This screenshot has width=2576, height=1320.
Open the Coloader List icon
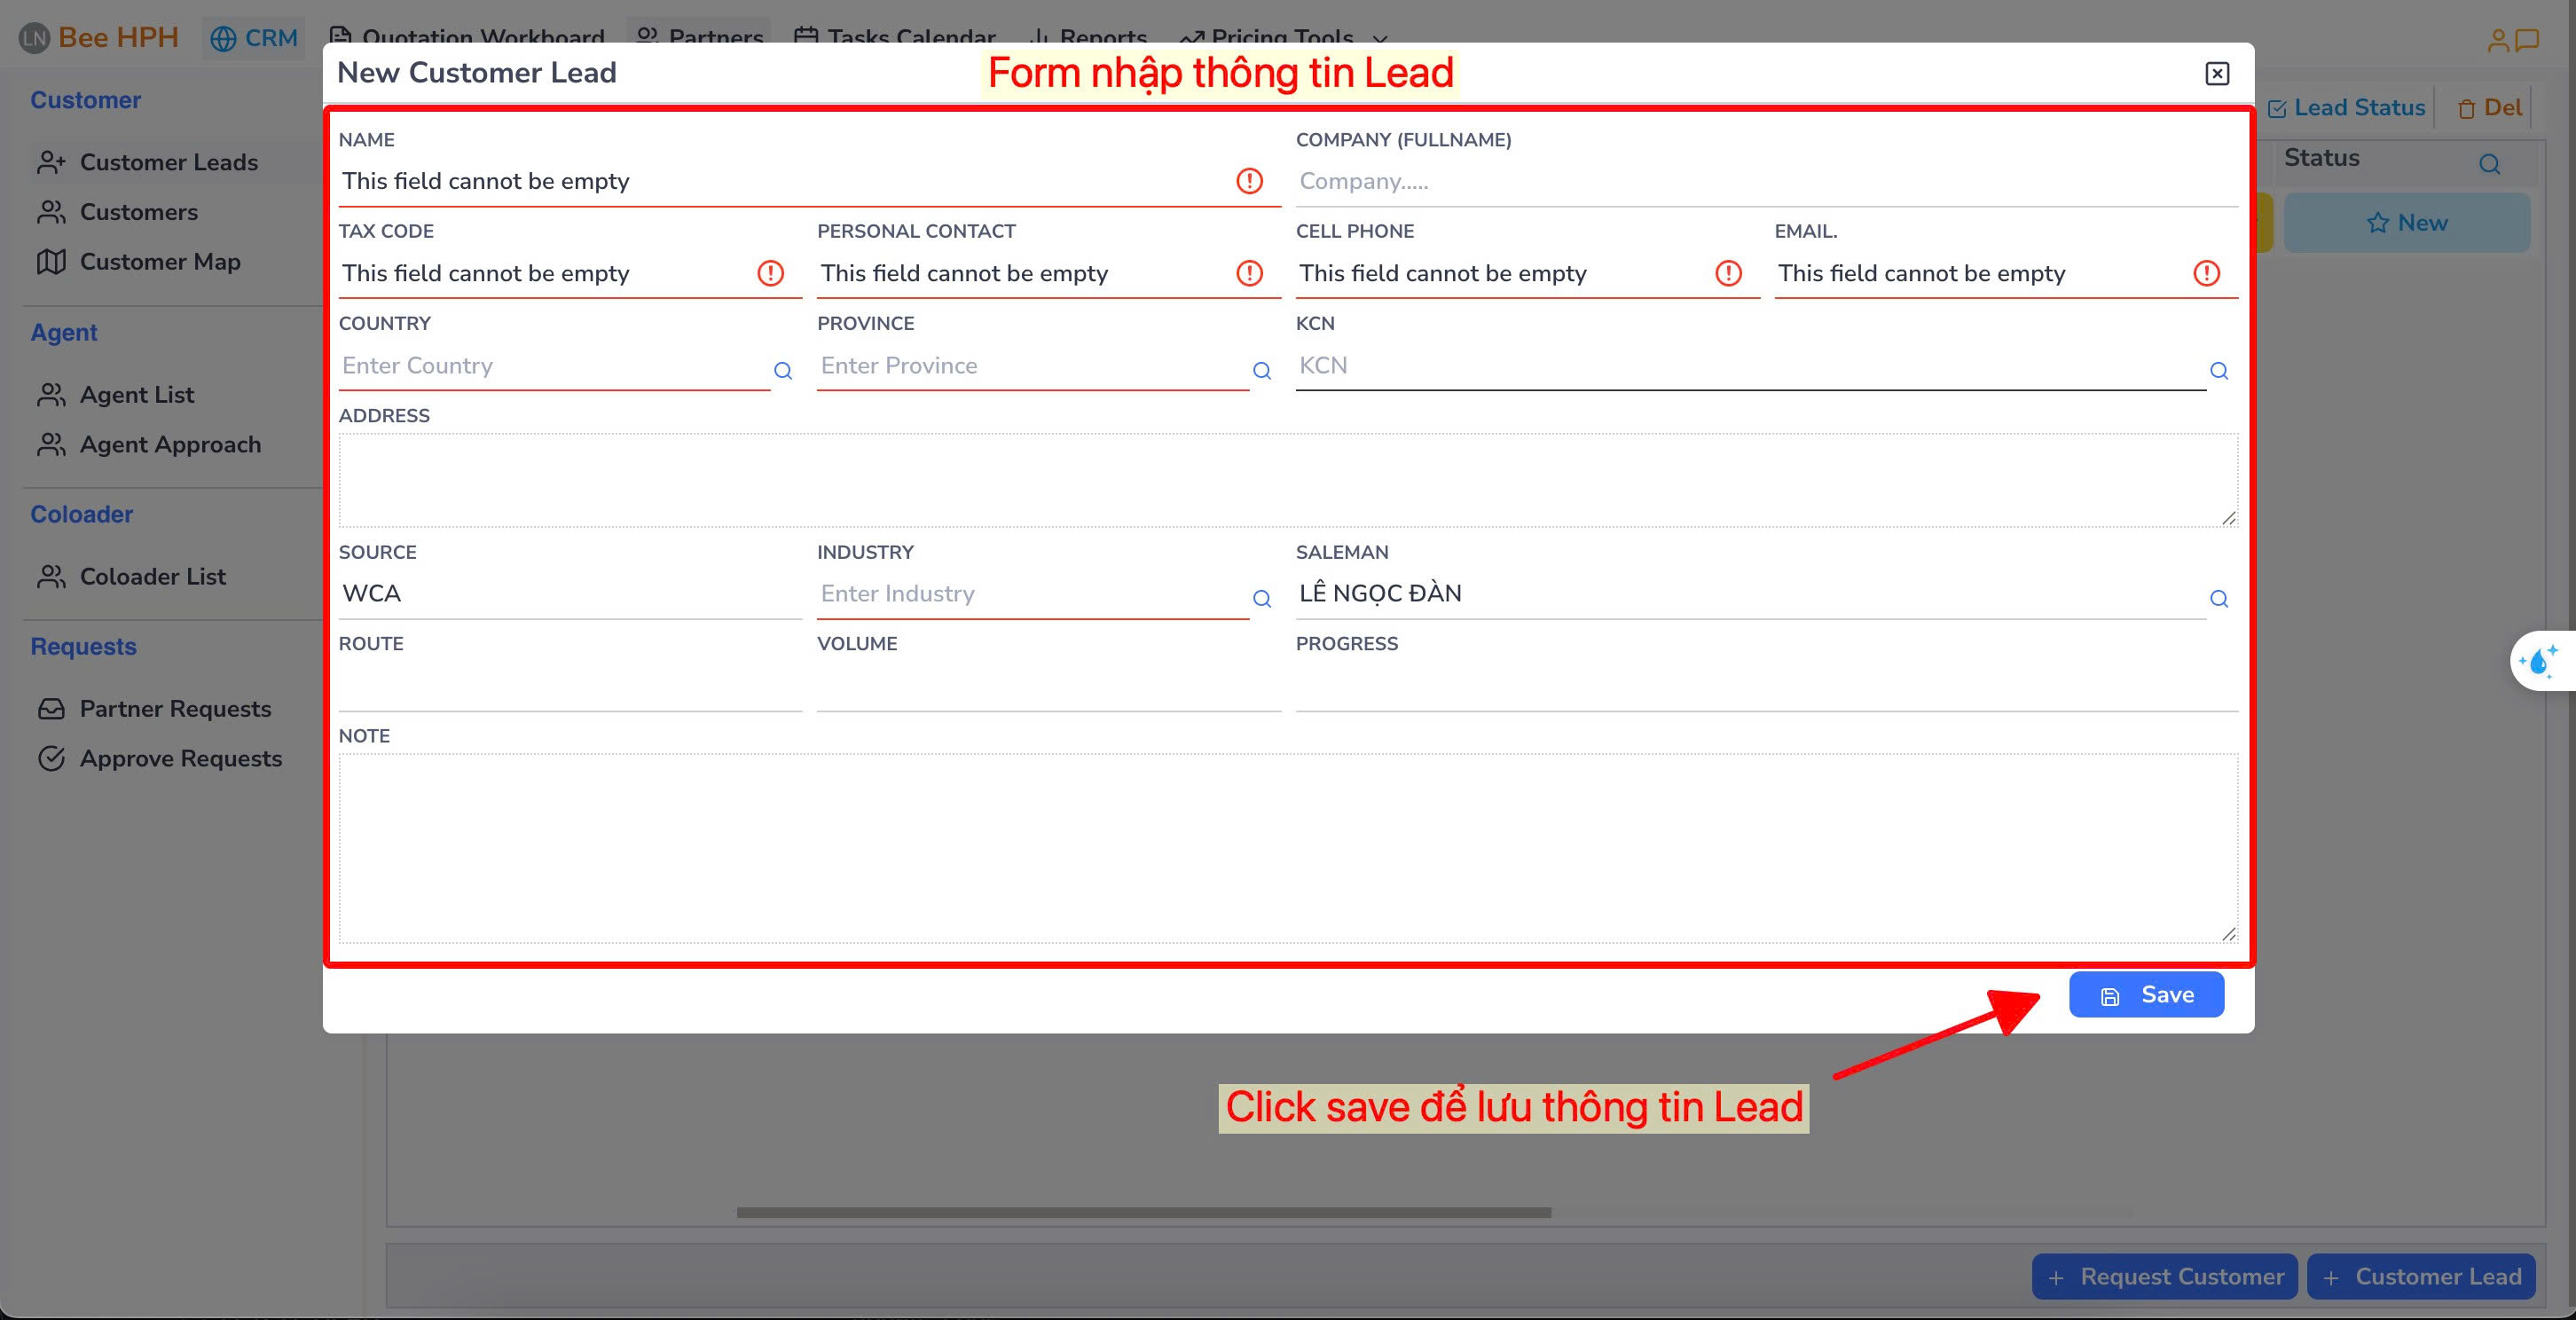pos(52,576)
